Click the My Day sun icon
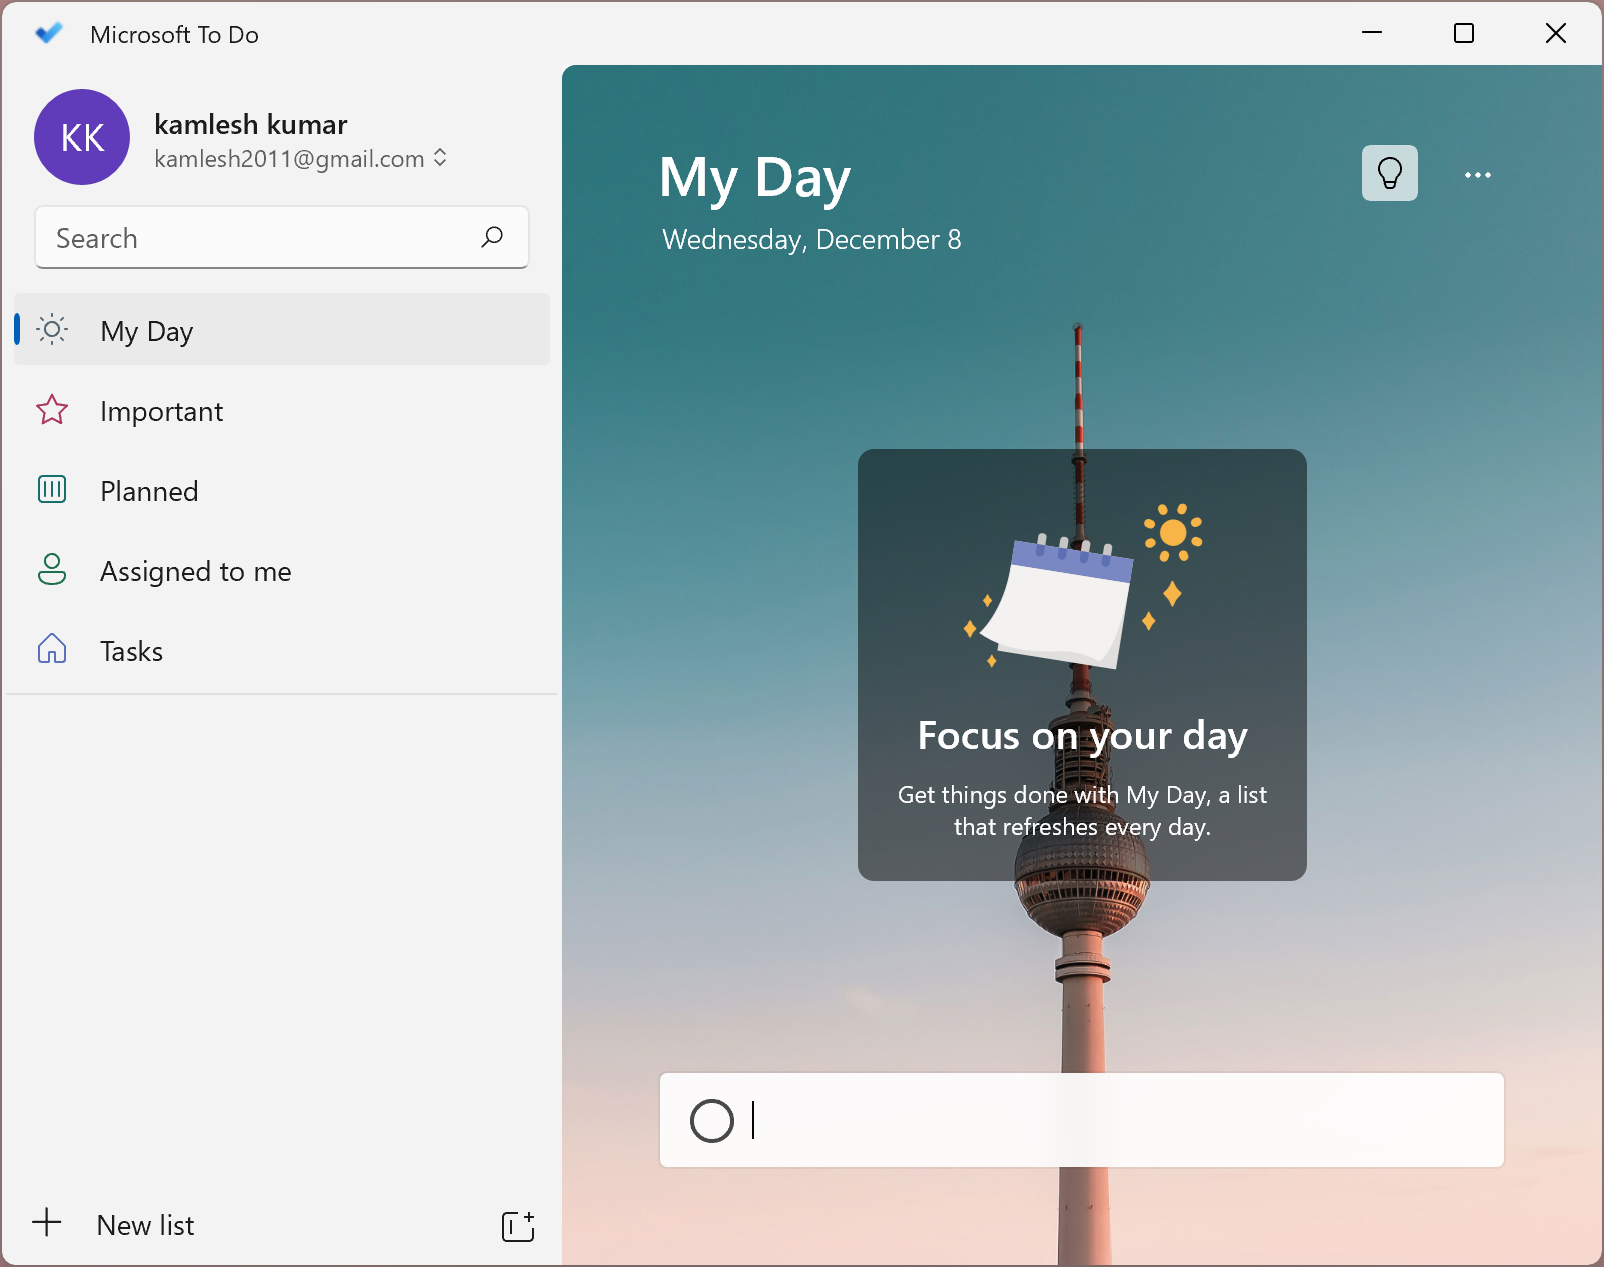Viewport: 1604px width, 1267px height. tap(52, 329)
